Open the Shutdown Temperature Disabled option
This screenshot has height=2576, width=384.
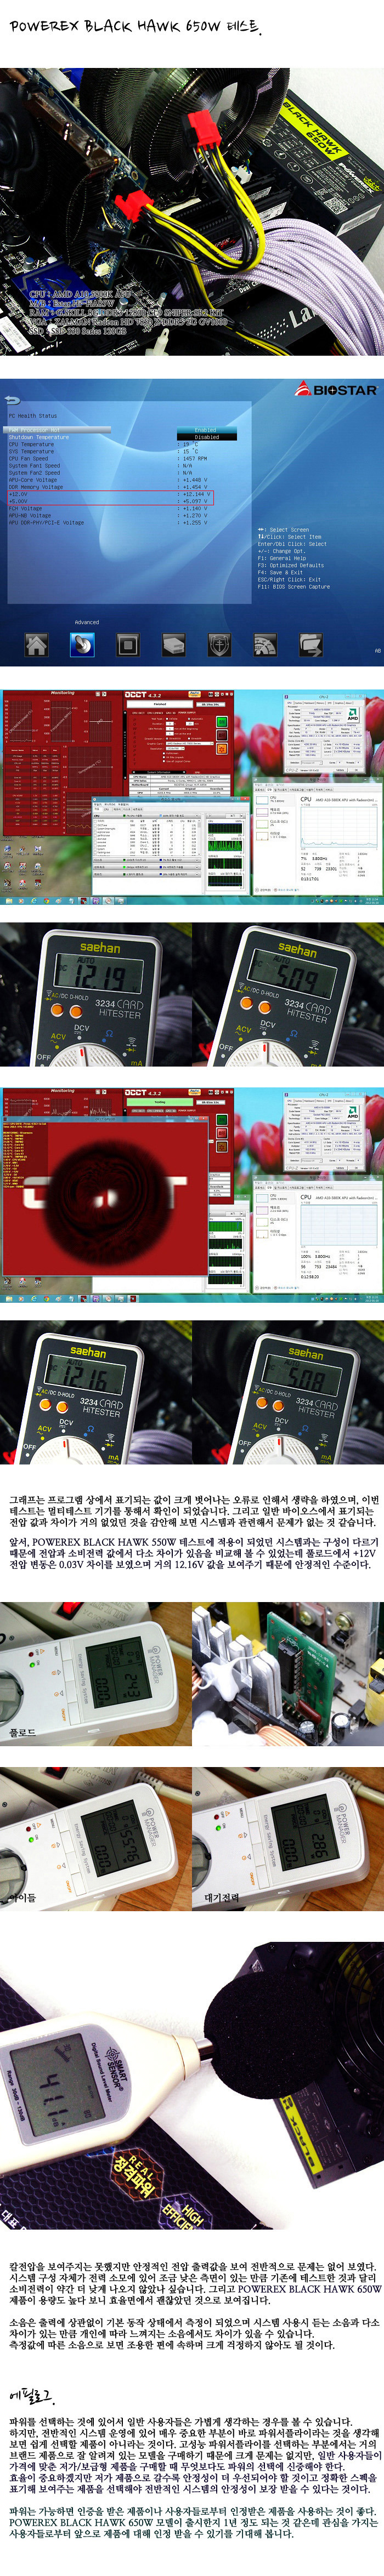(x=207, y=437)
